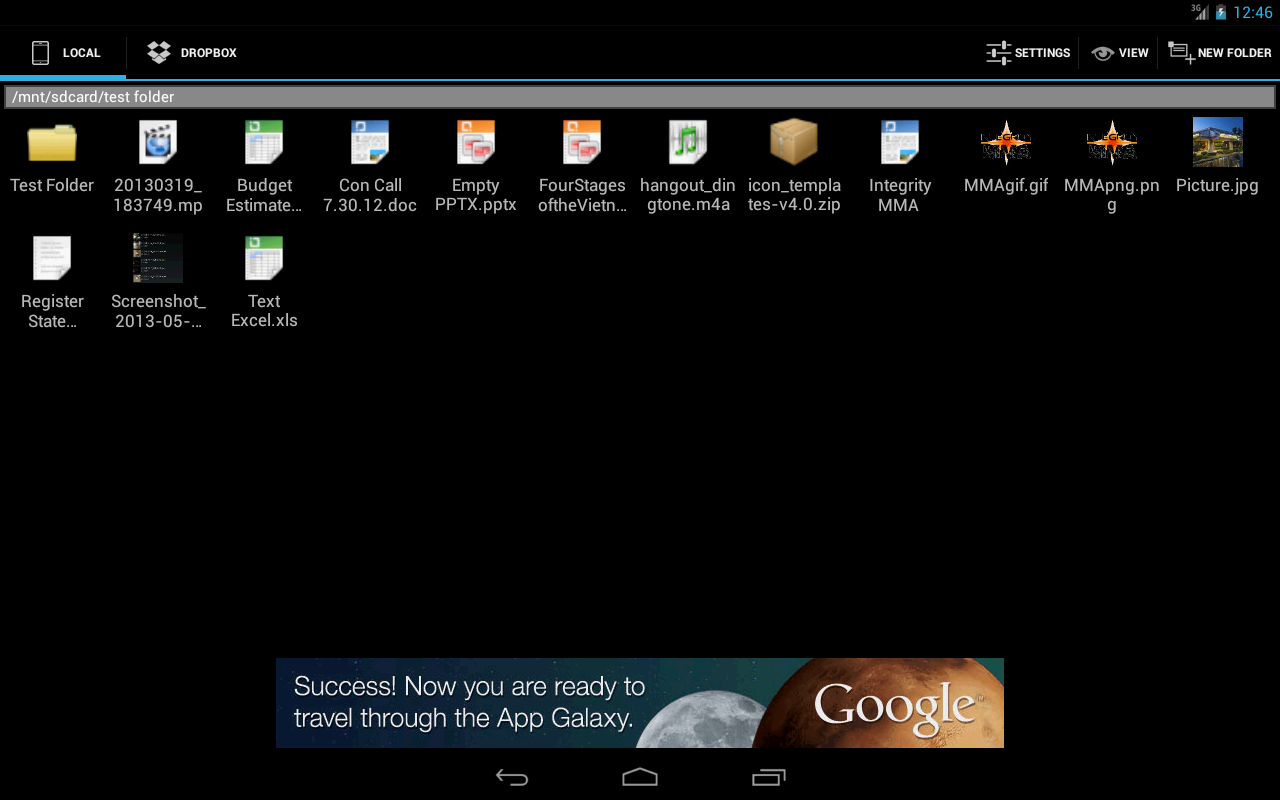Open the View options
Screen dimensions: 1280x800
(x=1120, y=53)
